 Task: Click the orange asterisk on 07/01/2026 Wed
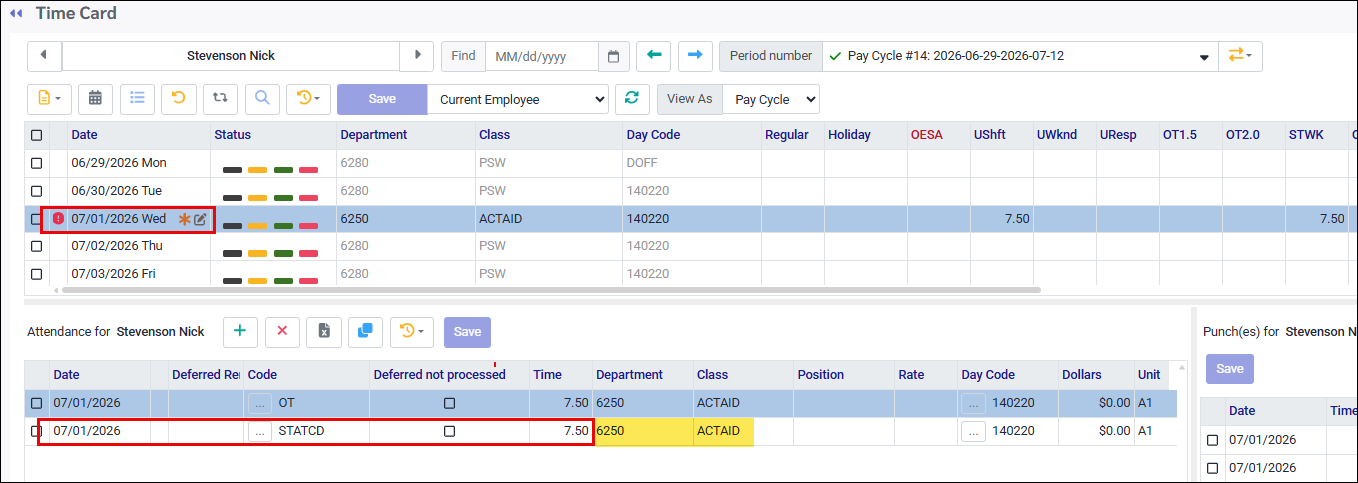184,219
